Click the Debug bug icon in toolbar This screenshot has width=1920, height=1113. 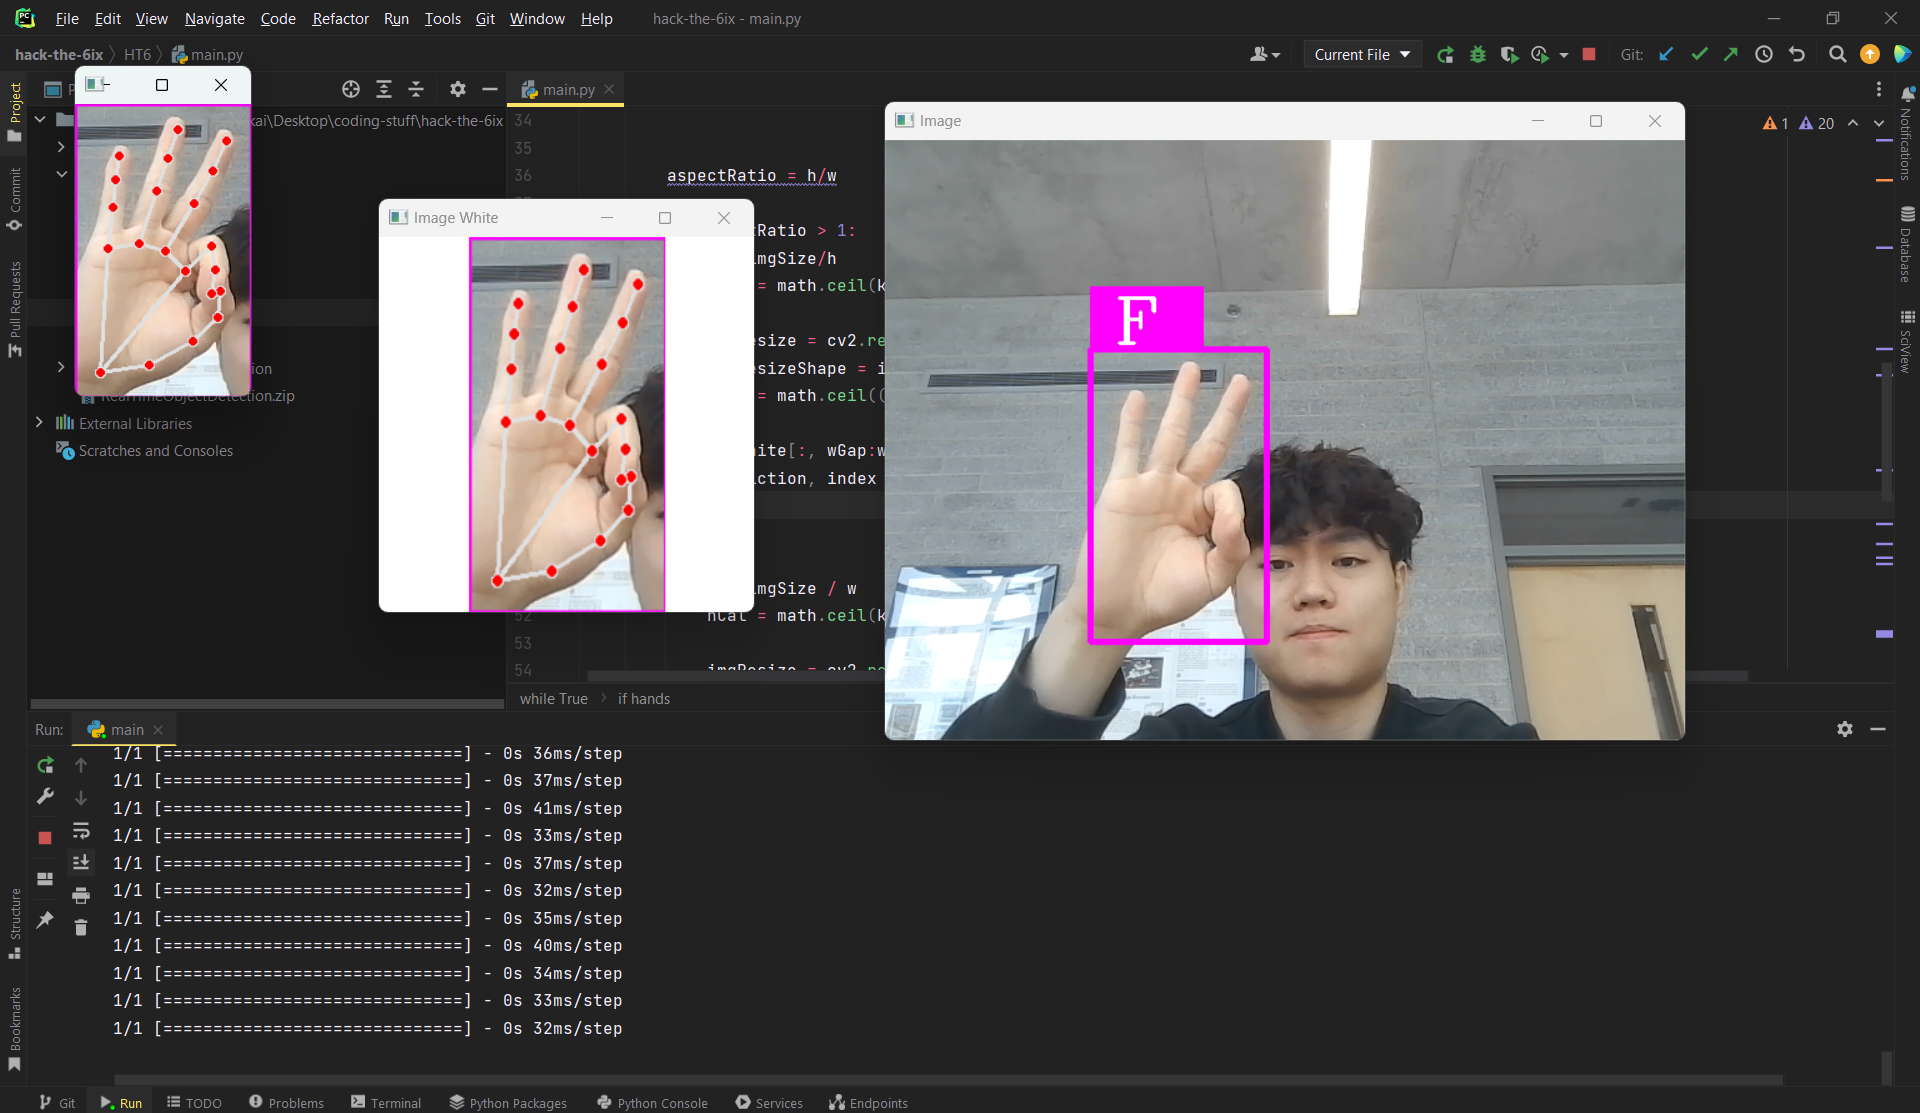tap(1477, 55)
